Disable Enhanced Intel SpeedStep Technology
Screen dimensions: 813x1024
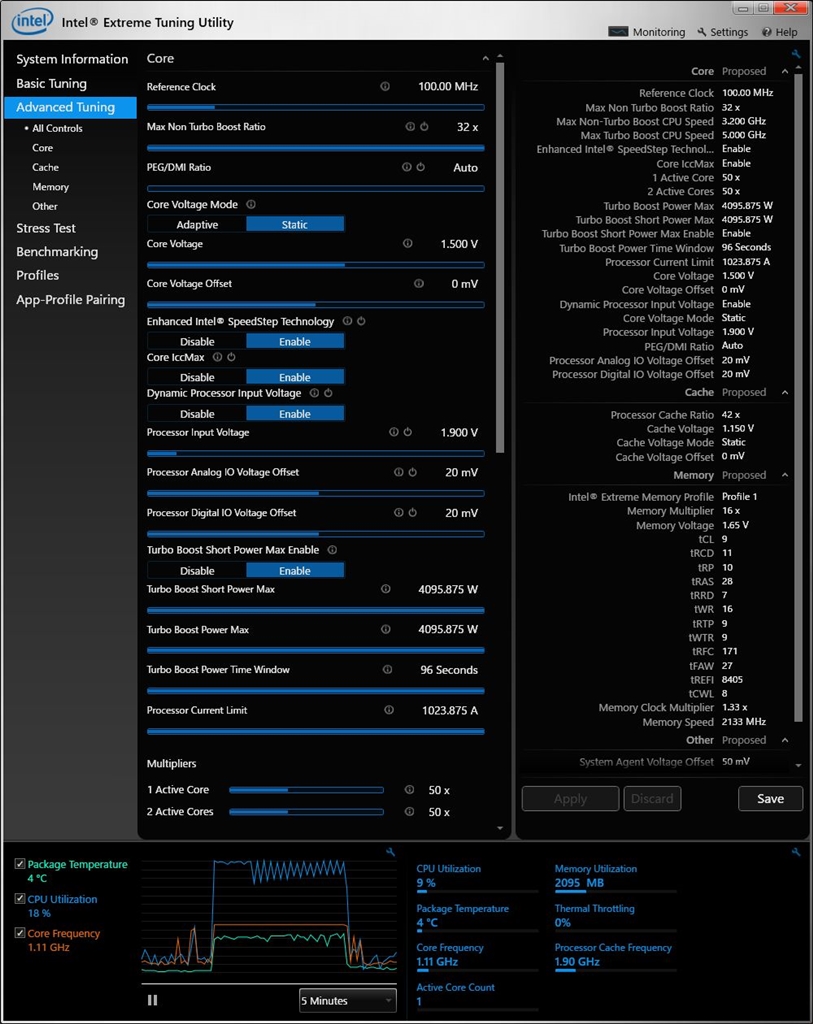[197, 342]
